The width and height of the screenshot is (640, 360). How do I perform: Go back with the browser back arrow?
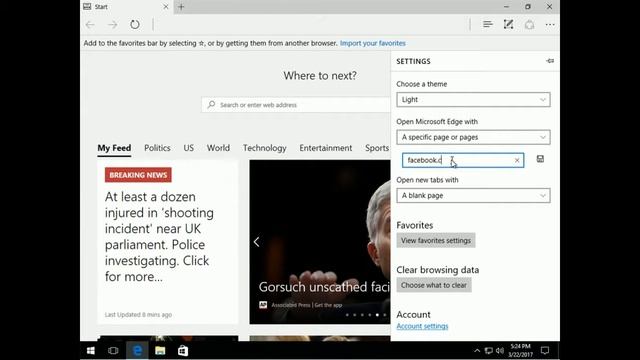90,25
